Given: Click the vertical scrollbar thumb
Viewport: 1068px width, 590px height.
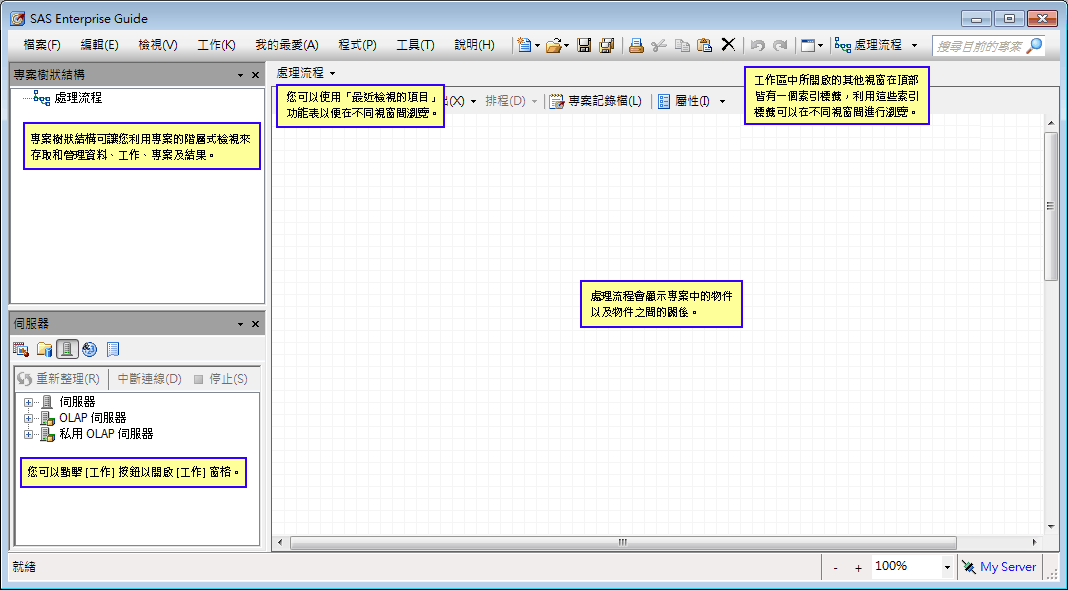Looking at the screenshot, I should [x=1050, y=206].
